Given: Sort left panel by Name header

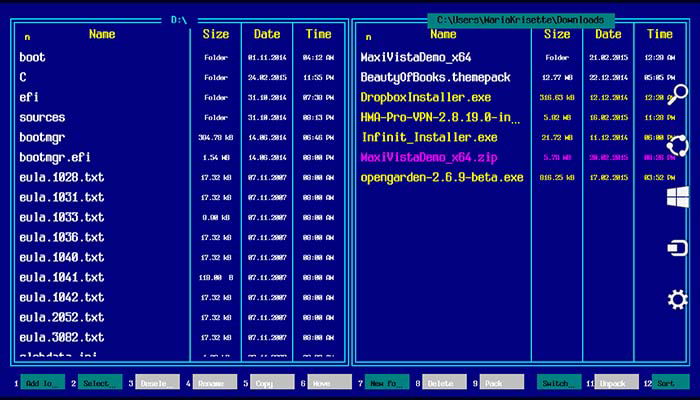Looking at the screenshot, I should (102, 34).
